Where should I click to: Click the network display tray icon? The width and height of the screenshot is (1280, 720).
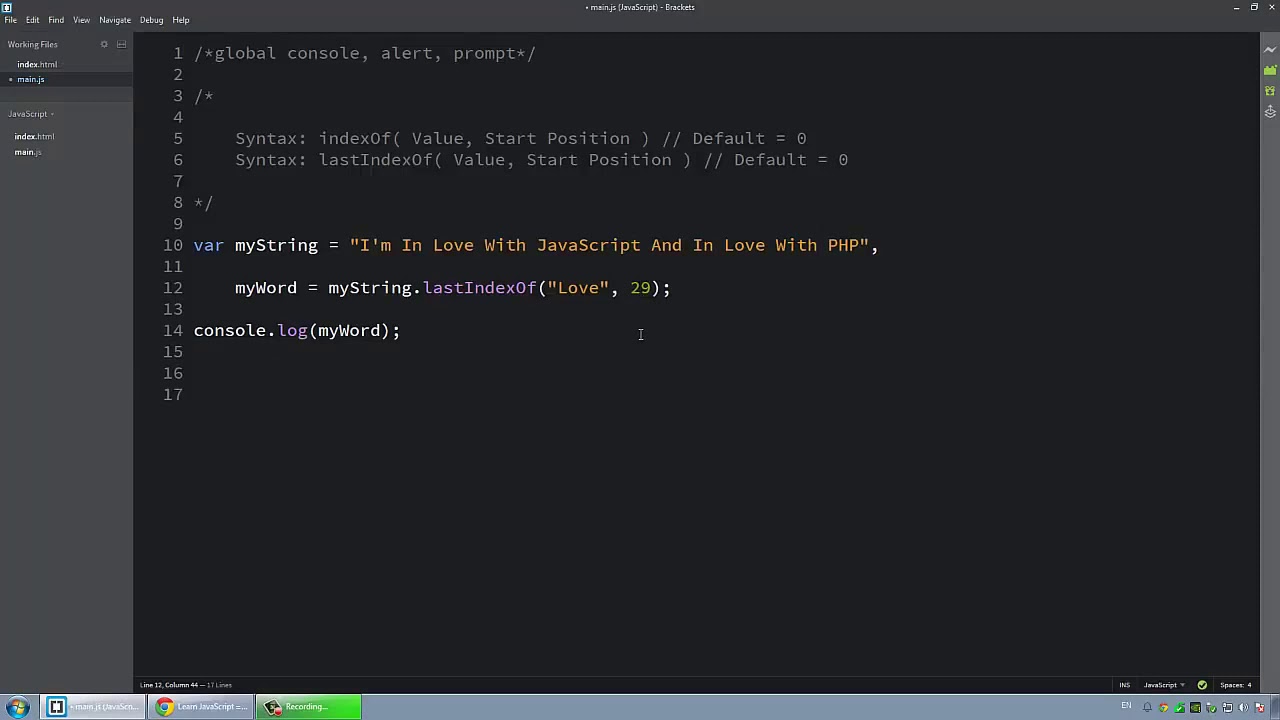1227,708
